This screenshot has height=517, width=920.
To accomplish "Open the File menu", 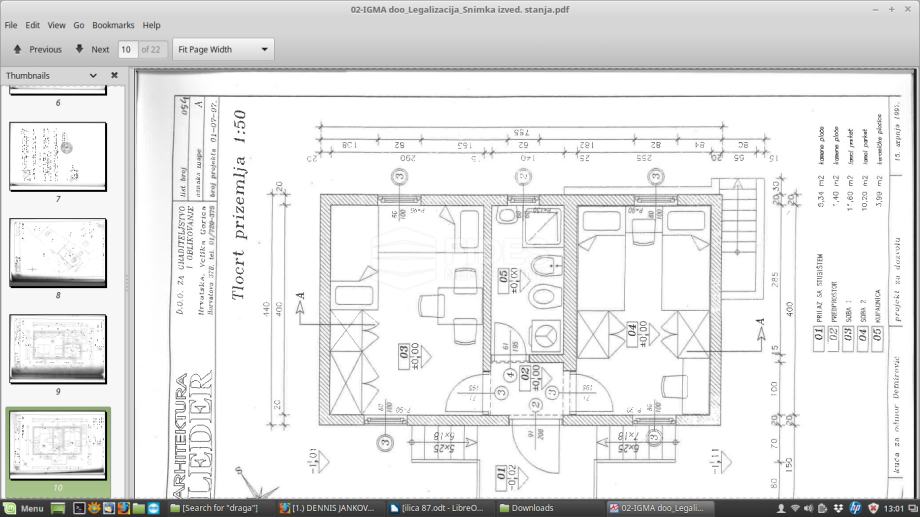I will tap(11, 25).
